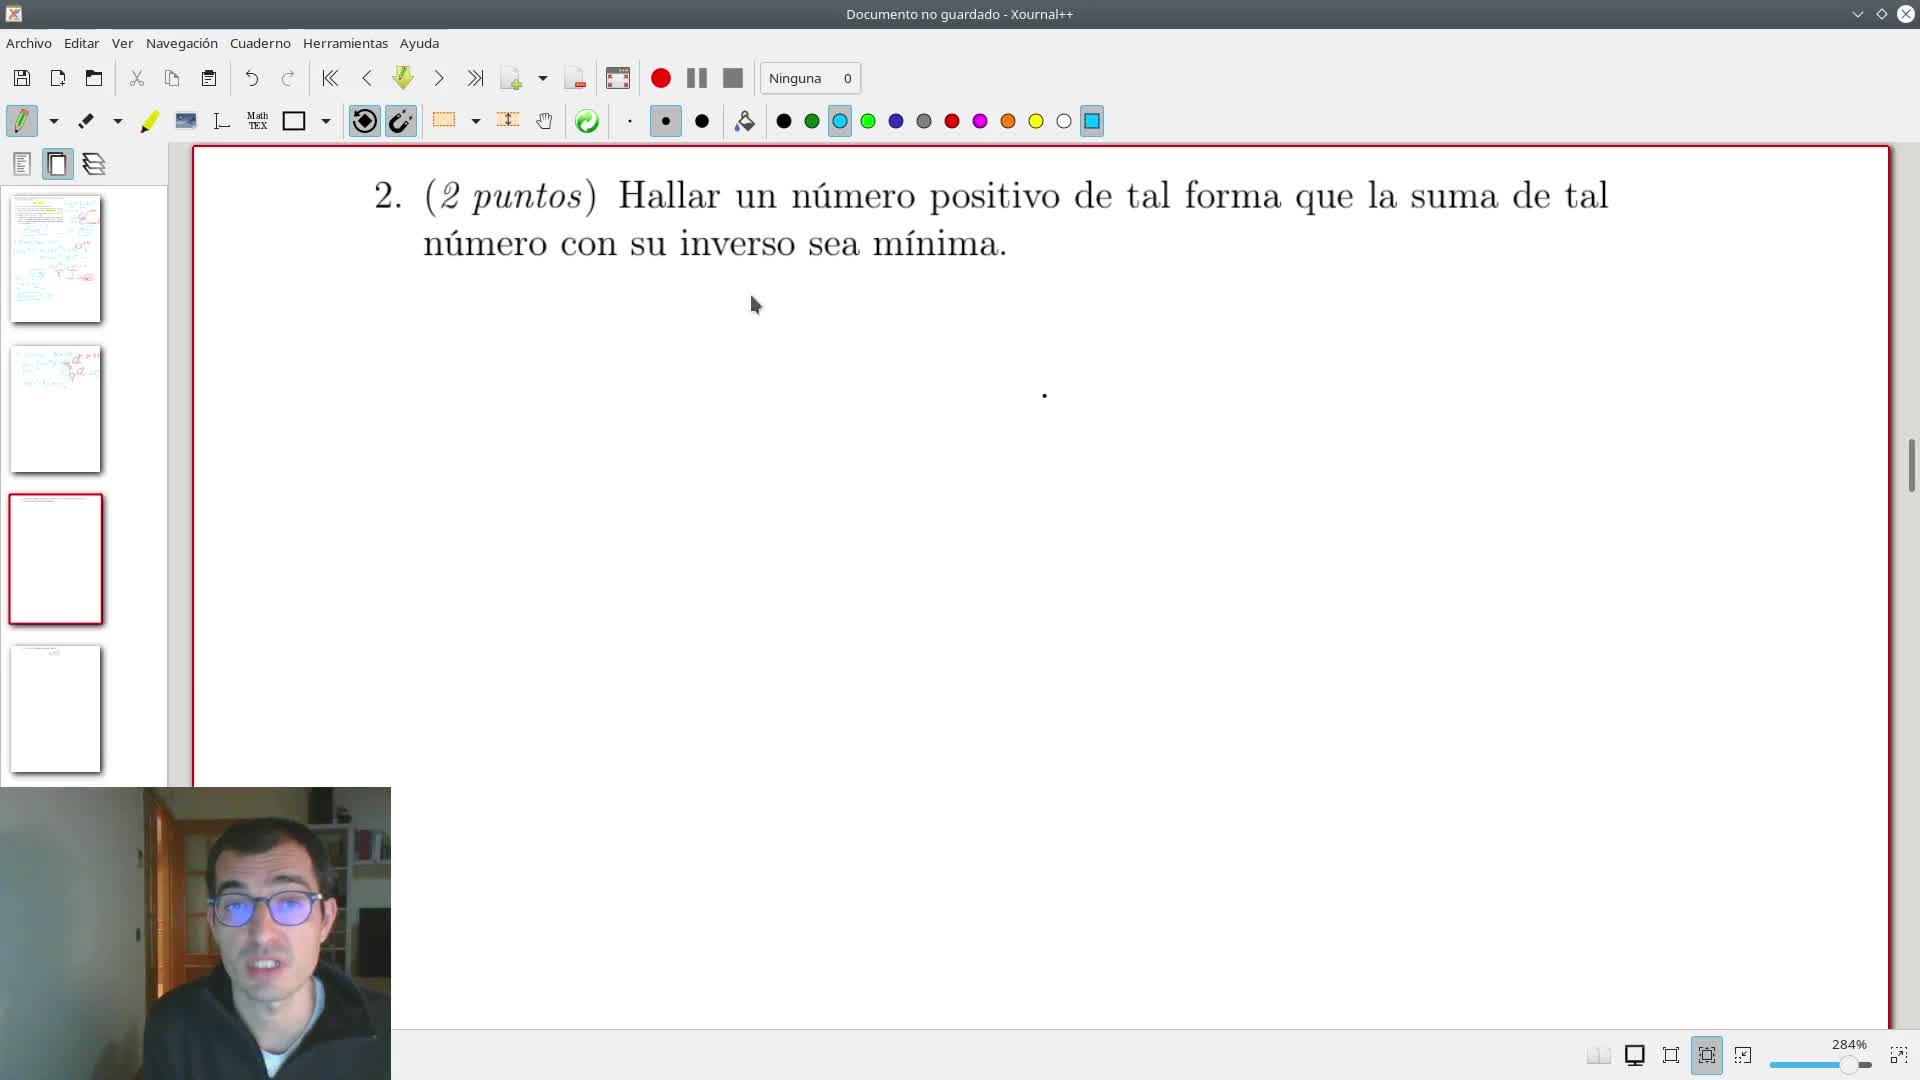Open the Herramientas menu
Viewport: 1920px width, 1080px height.
point(345,43)
